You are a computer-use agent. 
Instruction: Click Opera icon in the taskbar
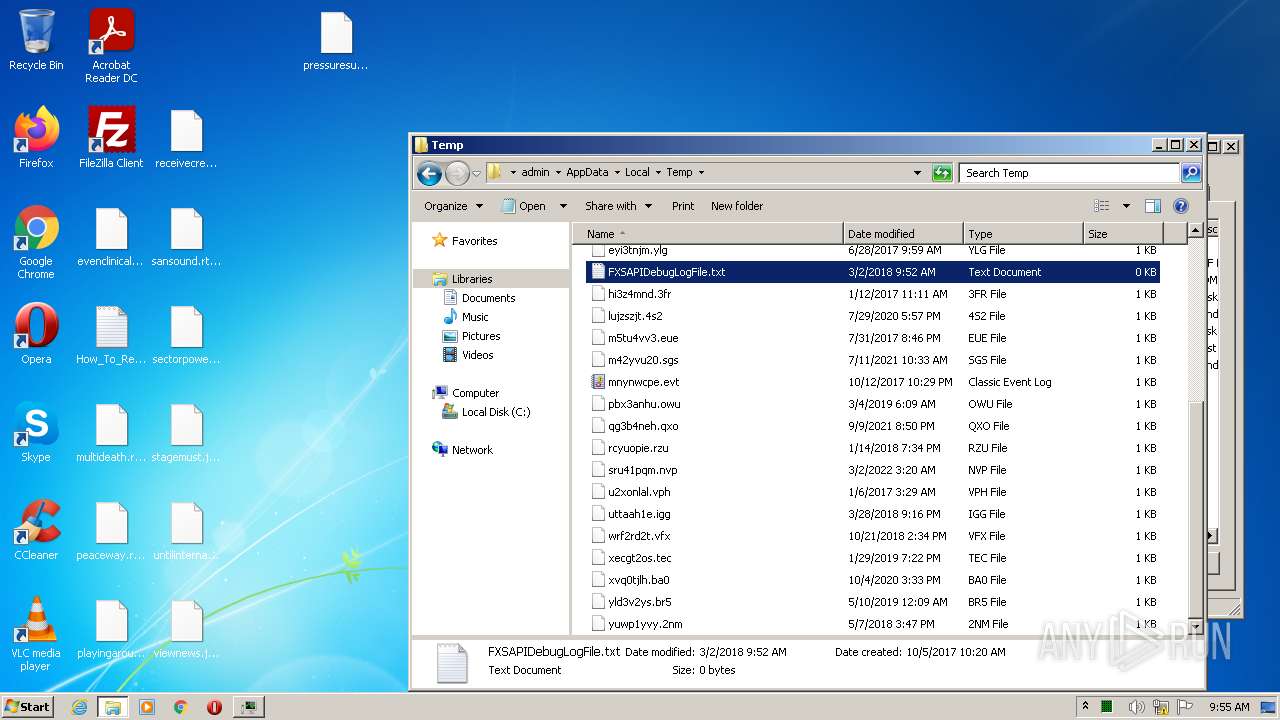tap(214, 707)
